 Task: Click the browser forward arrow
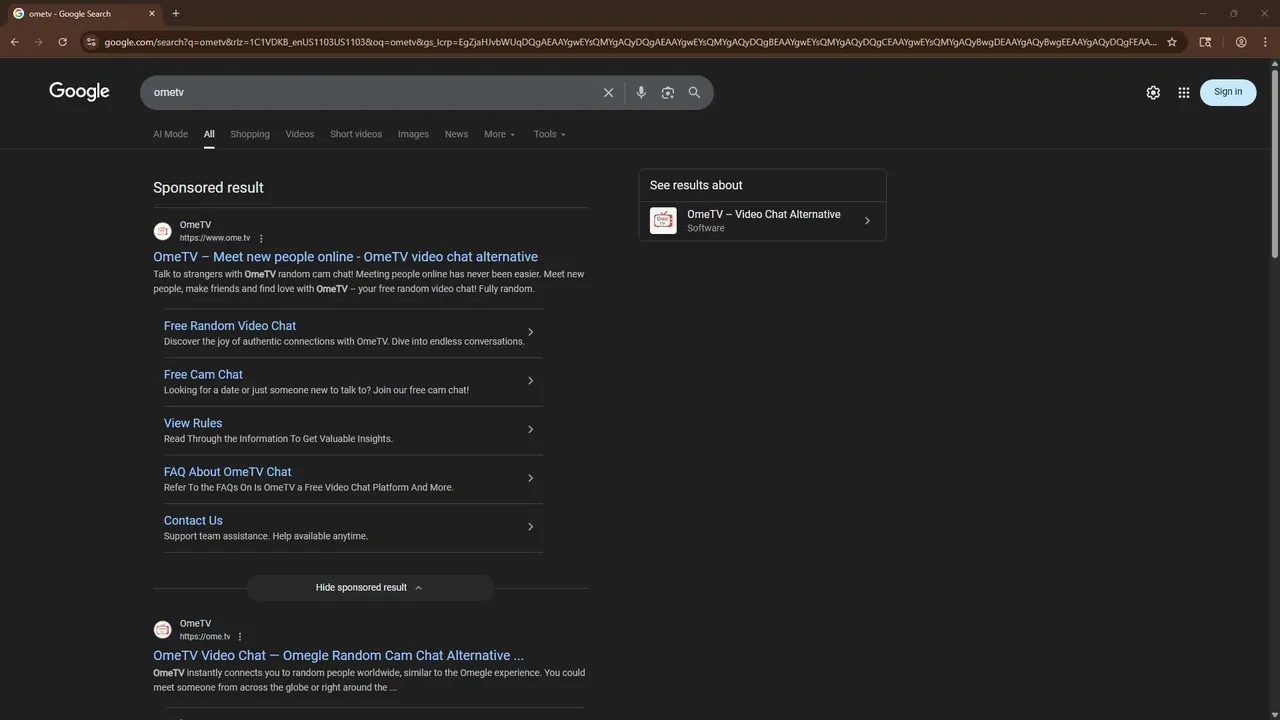39,42
